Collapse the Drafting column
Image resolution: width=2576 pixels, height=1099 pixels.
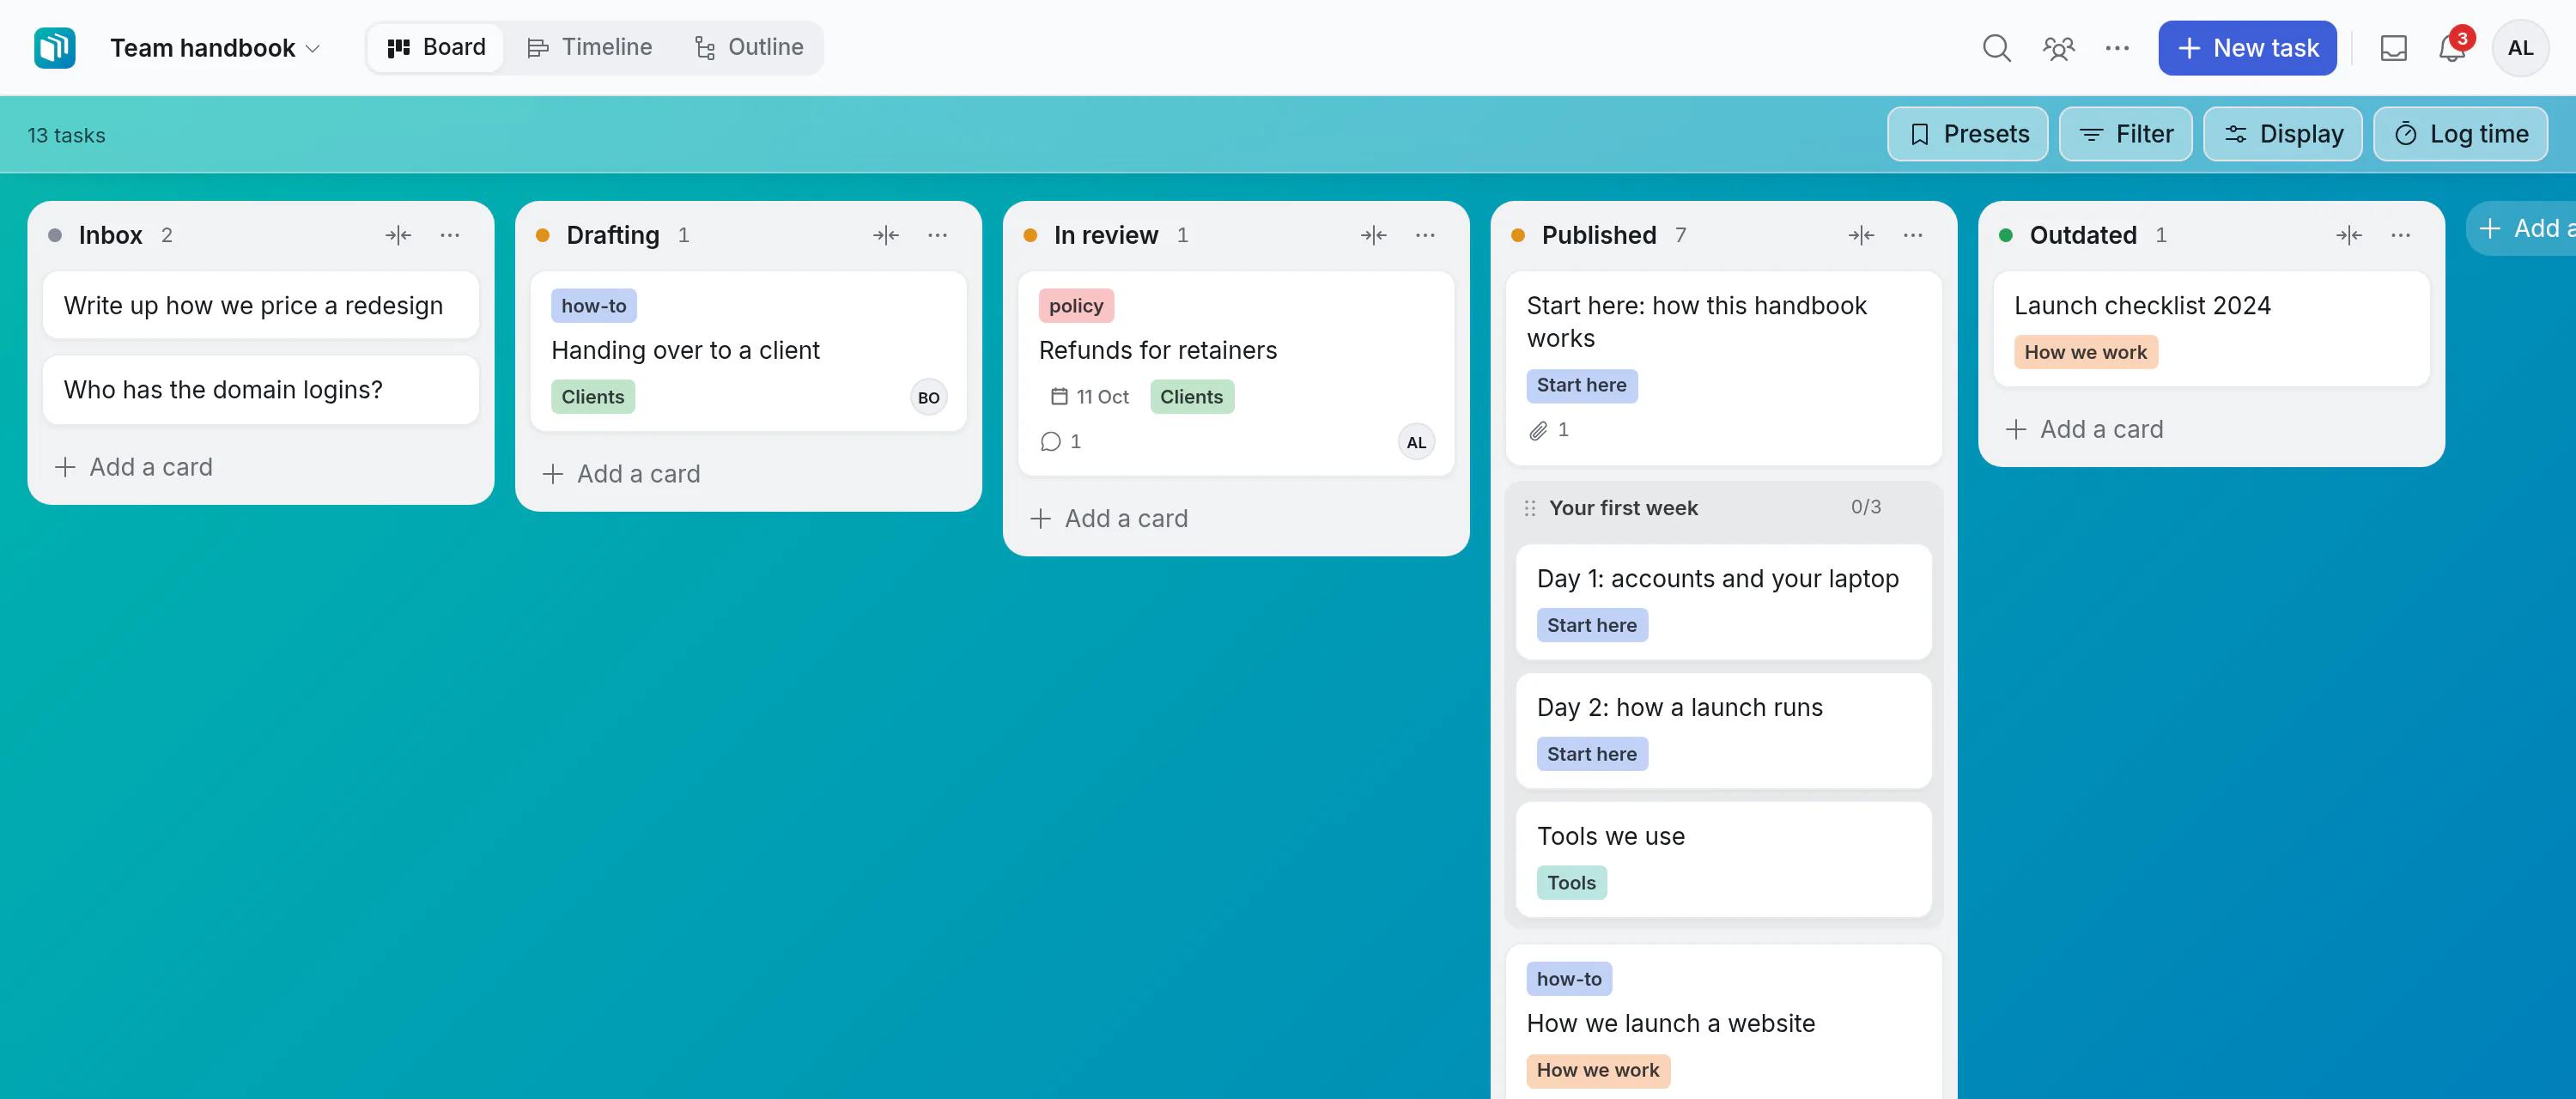point(886,235)
